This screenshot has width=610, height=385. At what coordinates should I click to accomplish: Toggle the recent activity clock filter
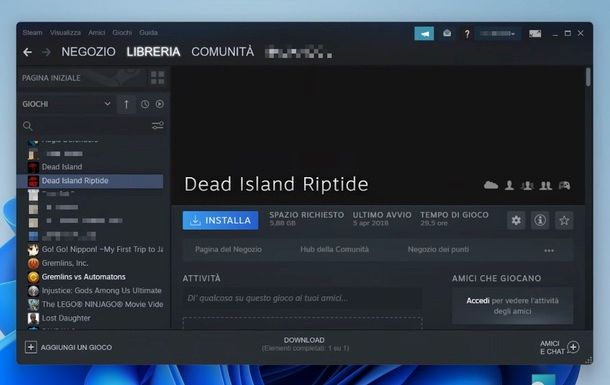(x=145, y=104)
